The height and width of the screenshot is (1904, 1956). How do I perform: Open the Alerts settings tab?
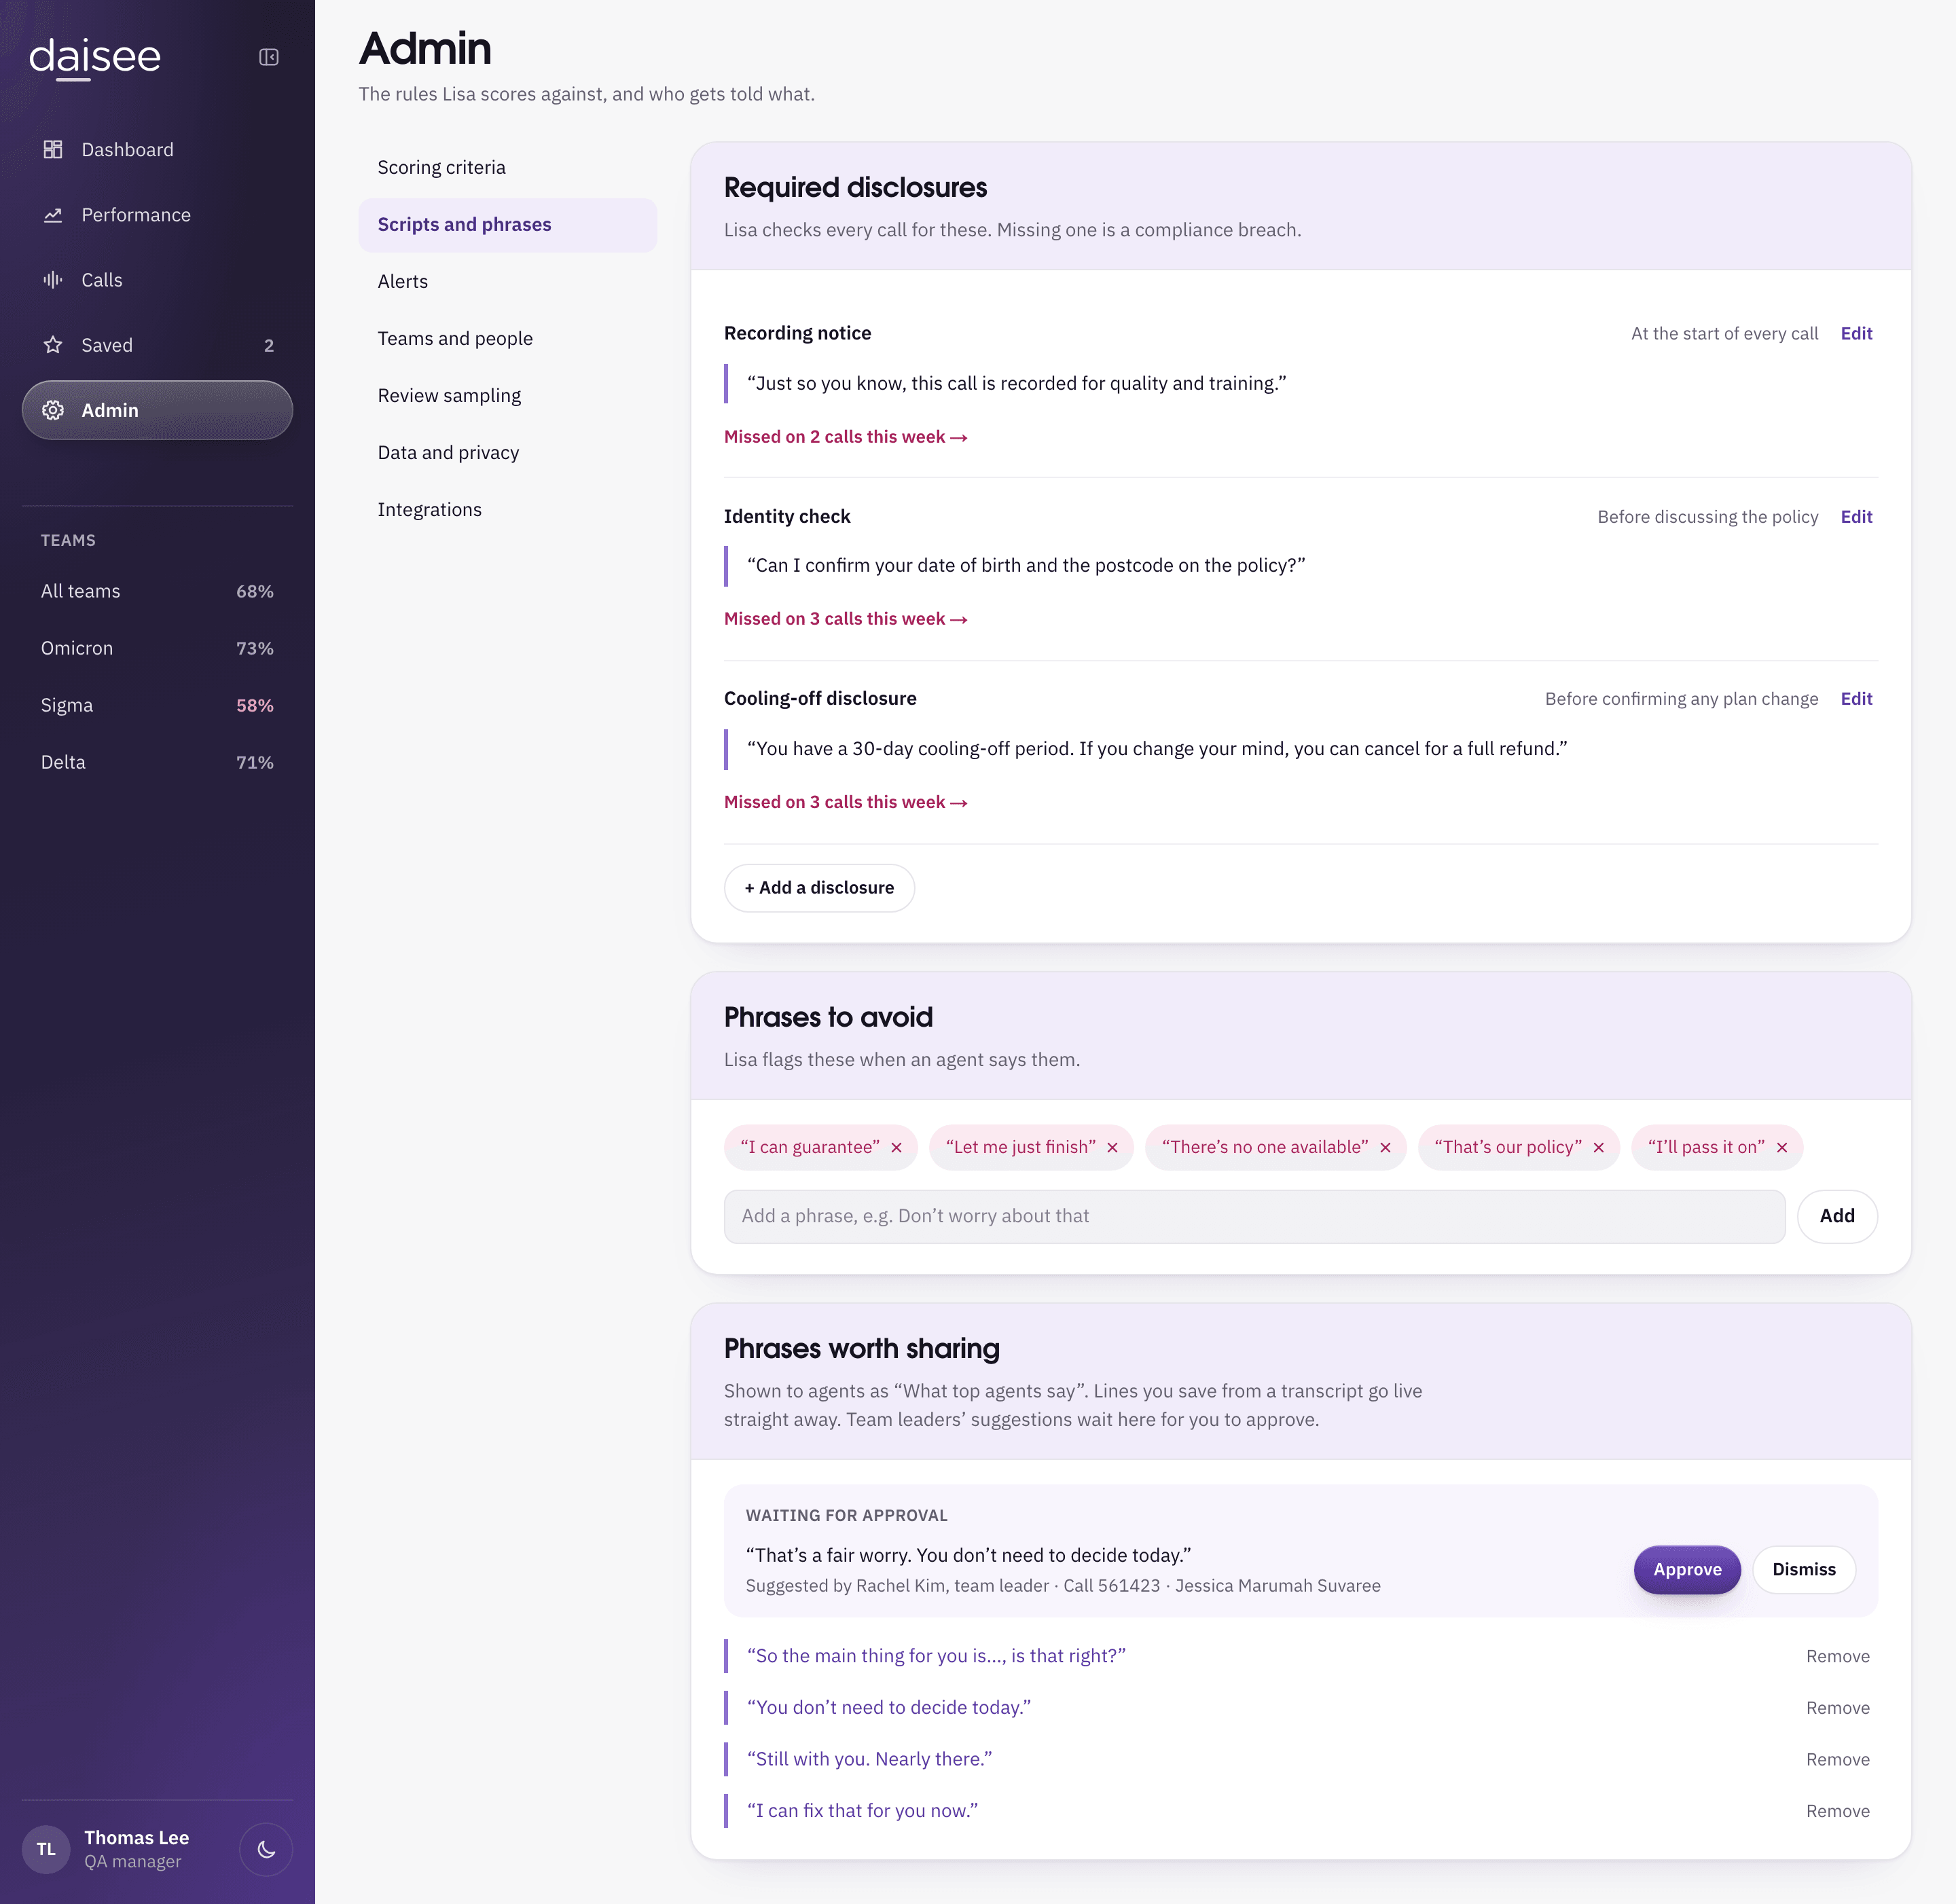pos(508,281)
